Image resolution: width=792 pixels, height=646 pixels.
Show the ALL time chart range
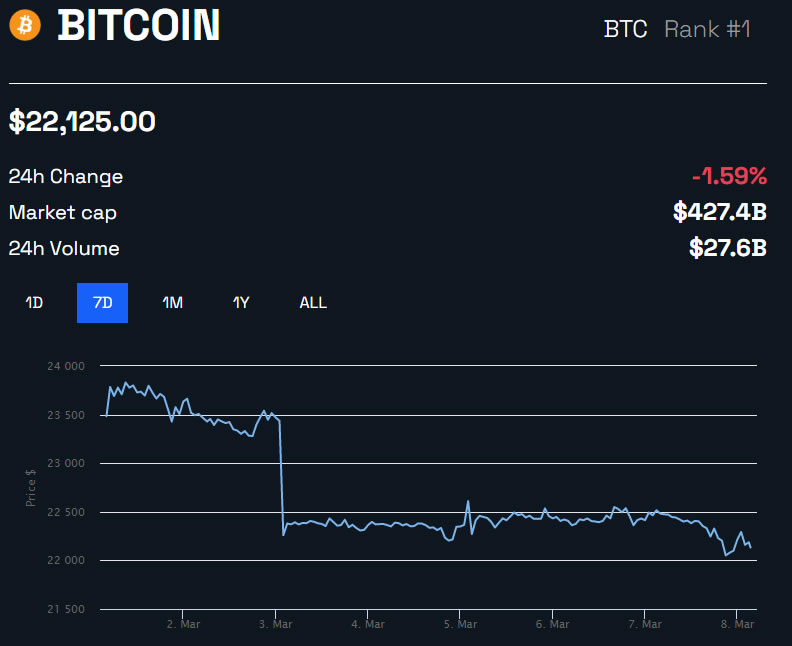313,303
